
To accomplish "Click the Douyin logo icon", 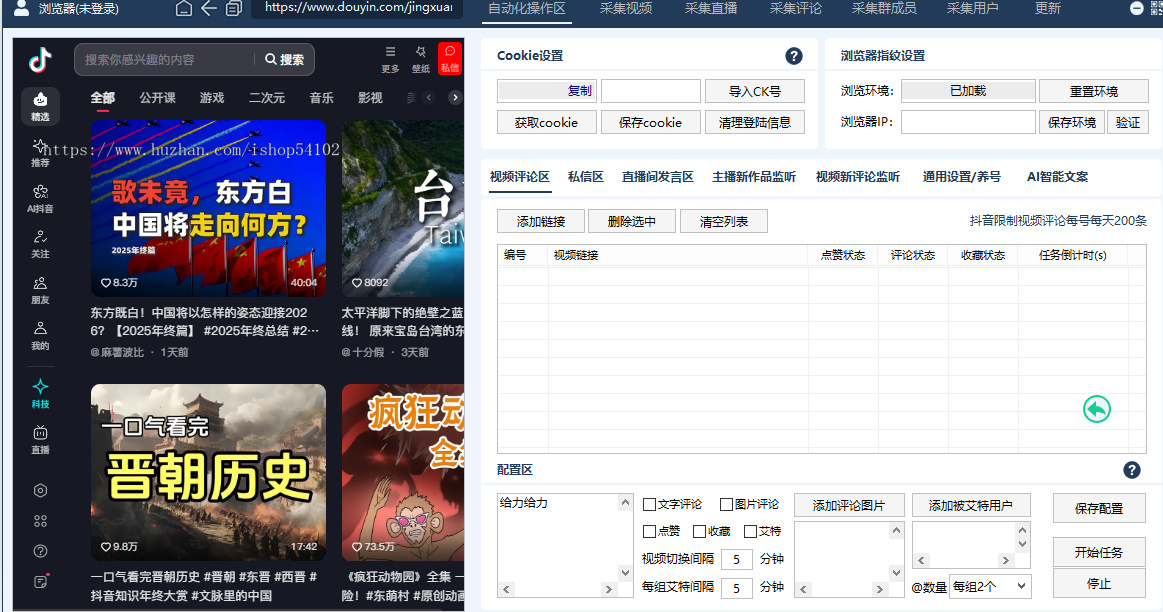I will pos(40,59).
